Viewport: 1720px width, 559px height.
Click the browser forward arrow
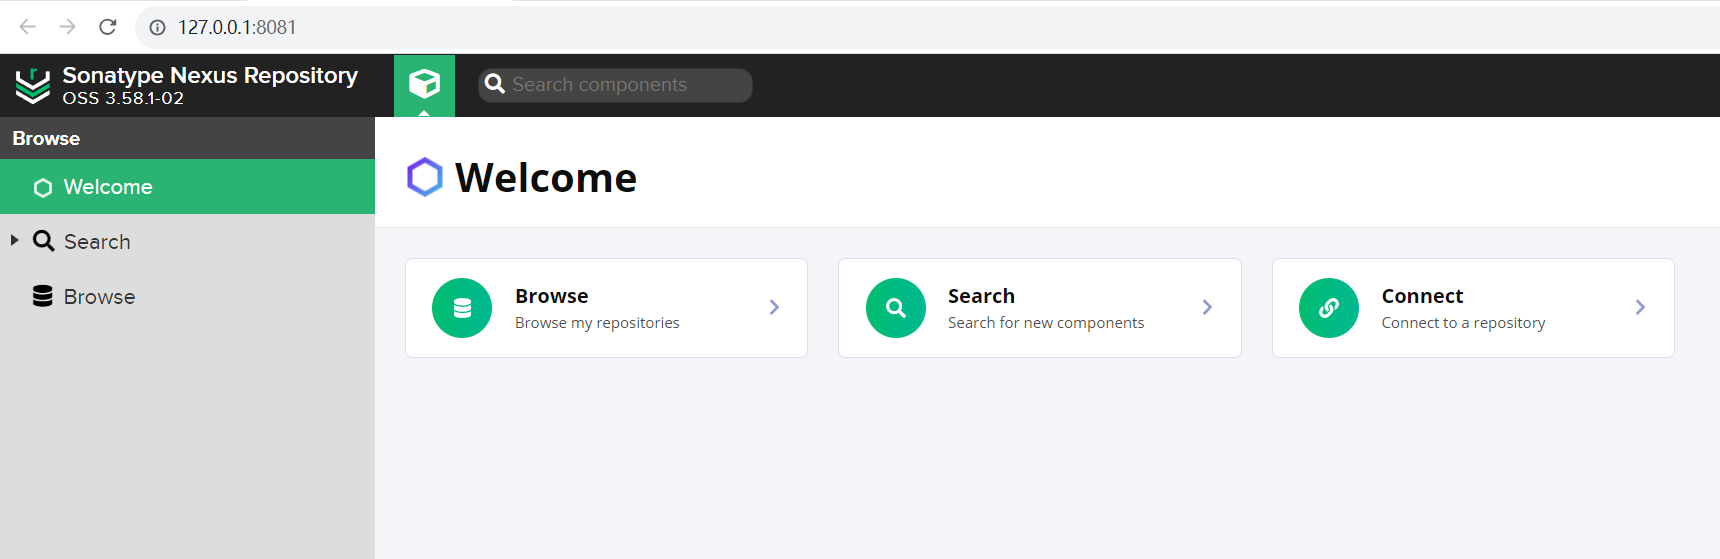68,27
